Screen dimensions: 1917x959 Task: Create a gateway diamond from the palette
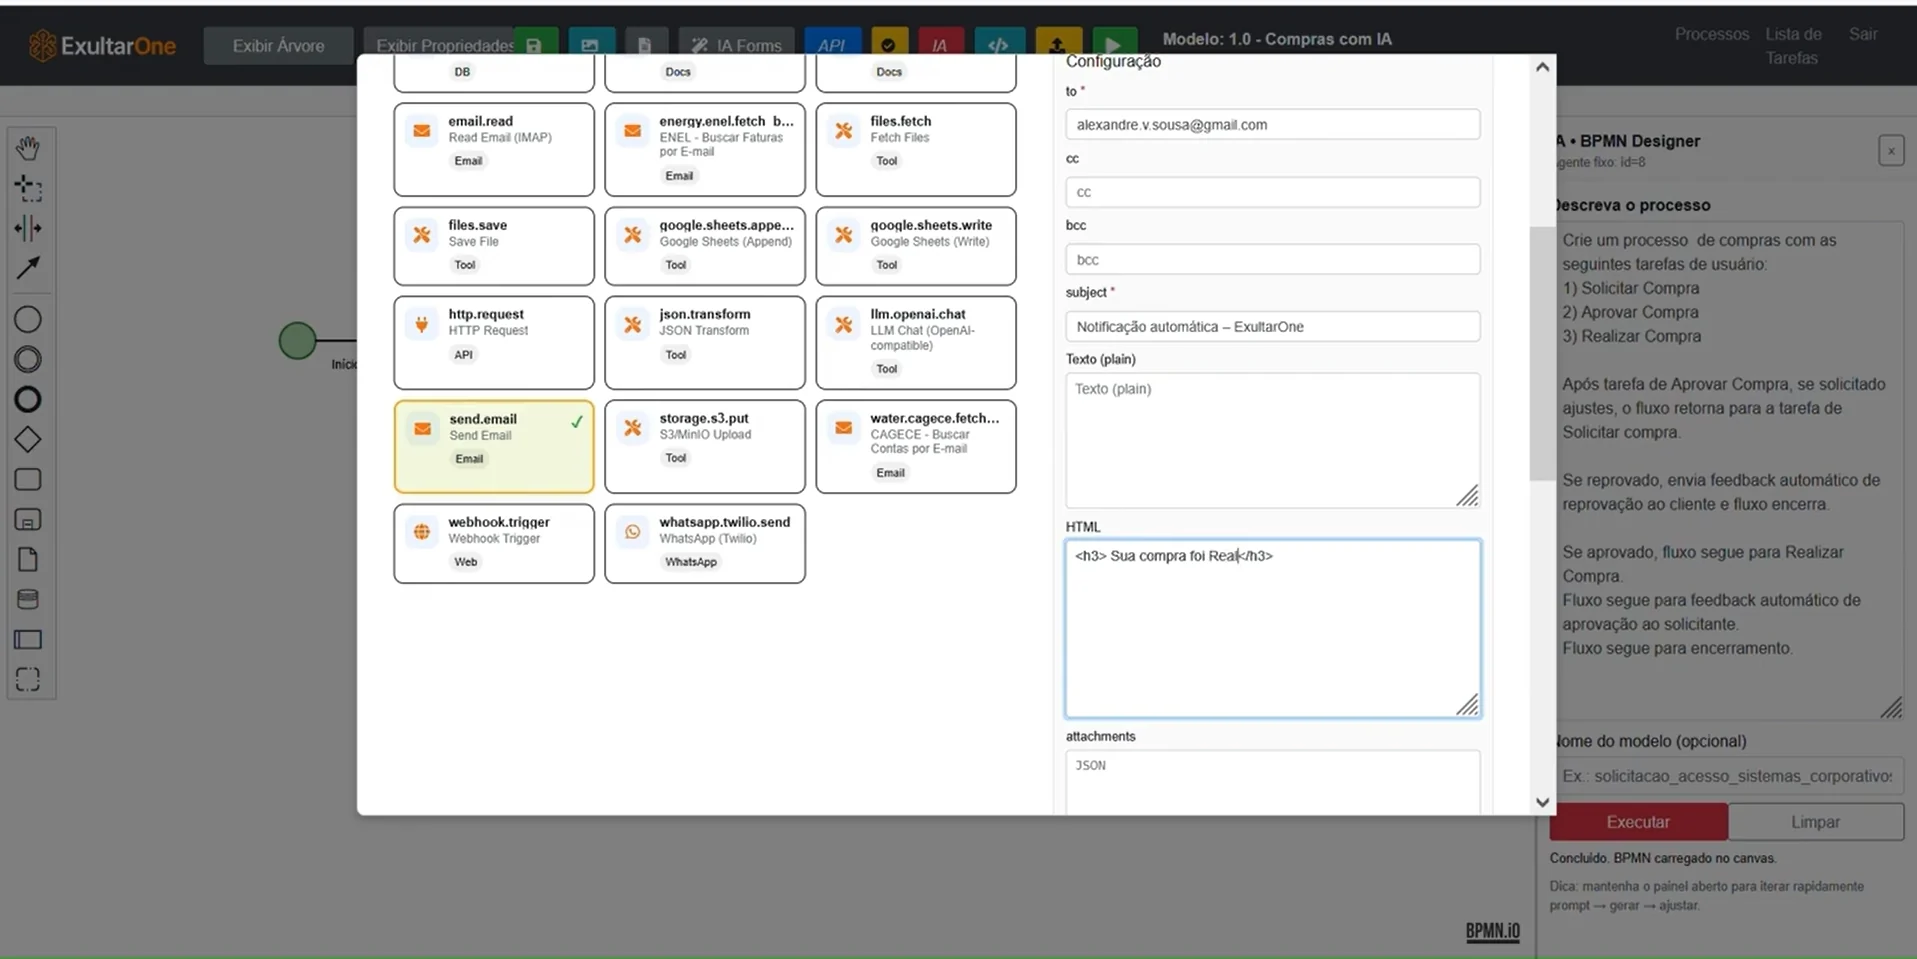pos(28,439)
